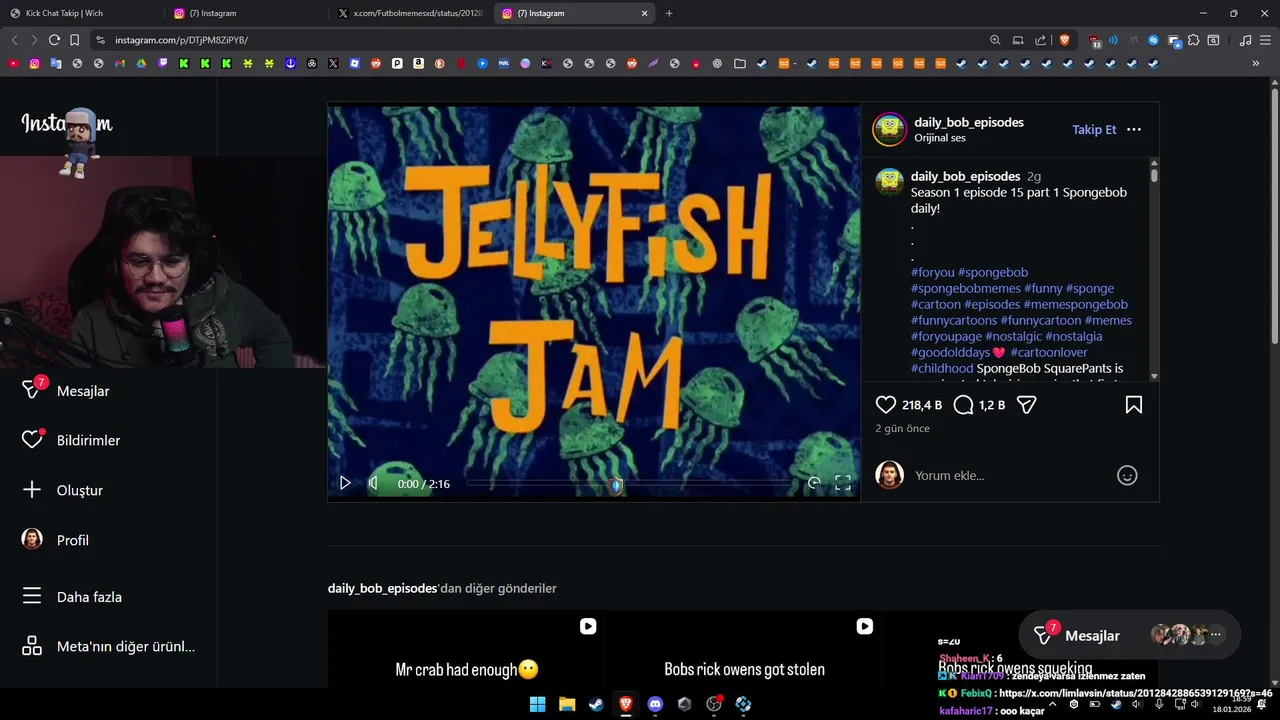Go to Profil in sidebar
This screenshot has height=720, width=1280.
pos(72,540)
